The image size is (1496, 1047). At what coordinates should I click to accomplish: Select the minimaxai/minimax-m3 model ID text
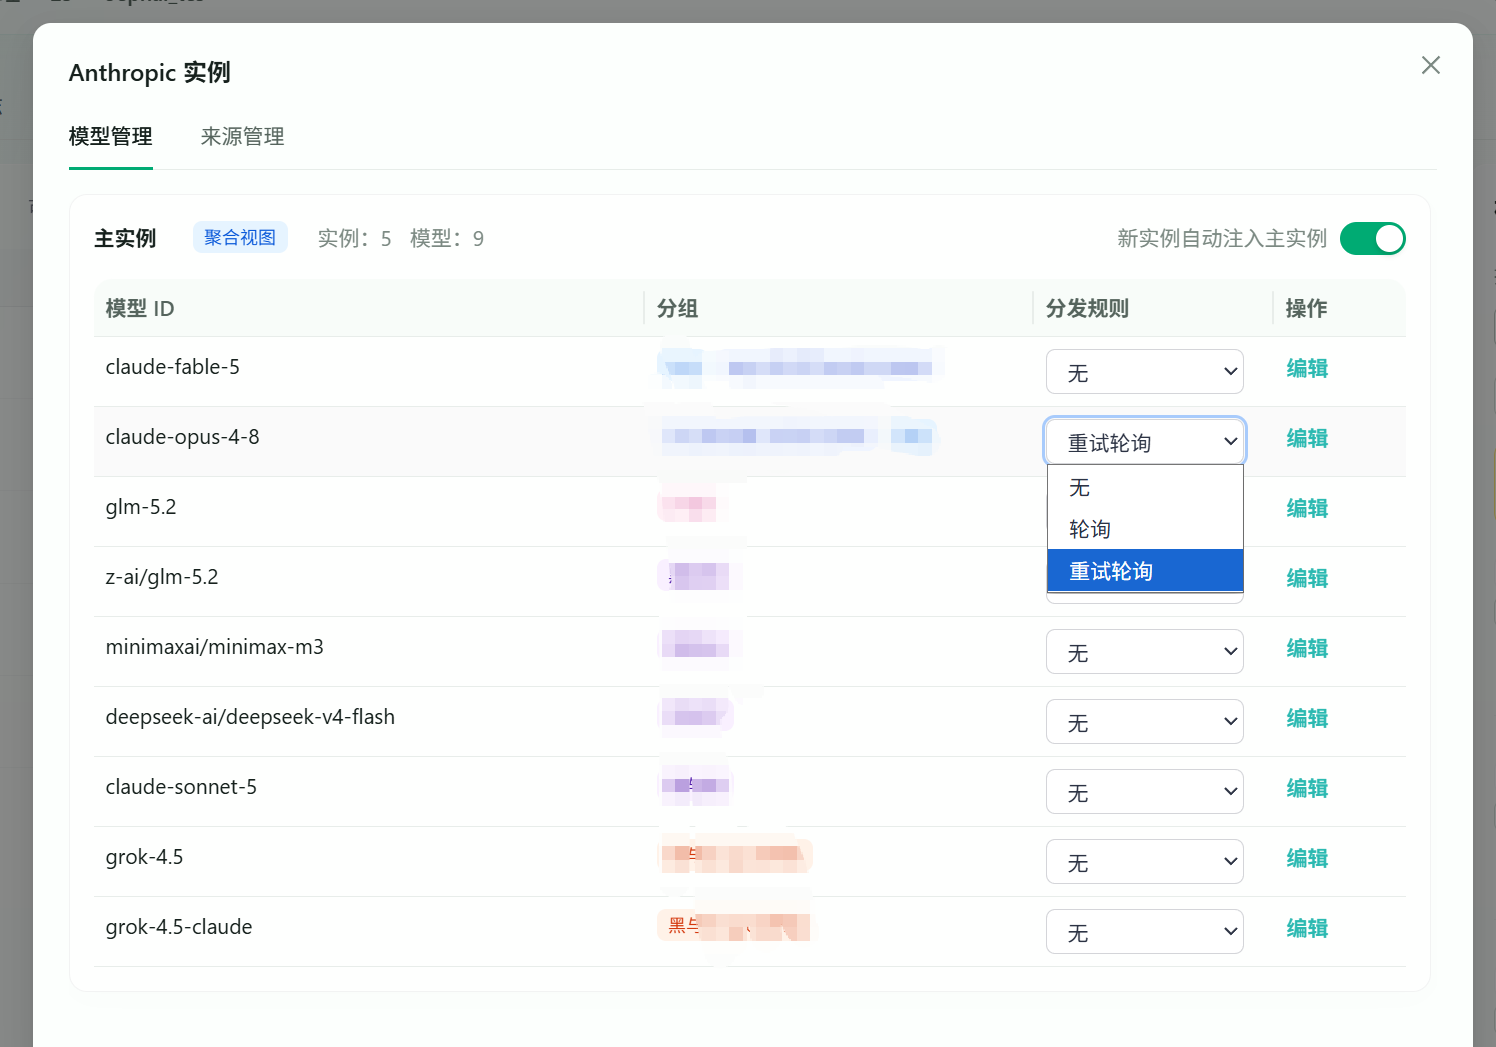[x=215, y=647]
